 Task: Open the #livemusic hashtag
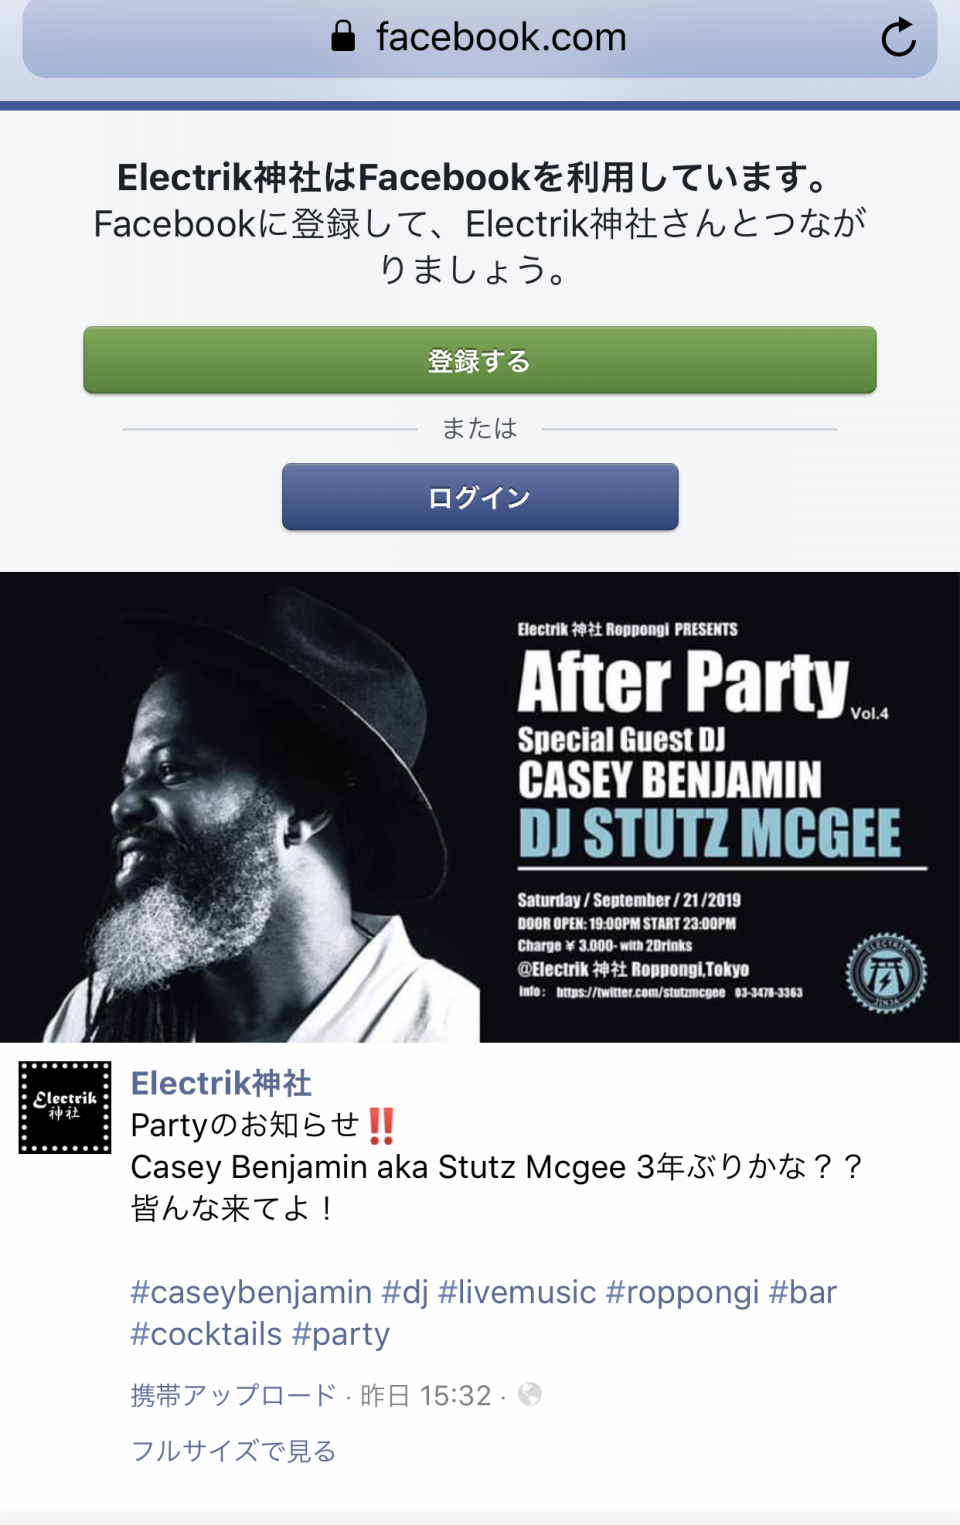click(x=517, y=1292)
